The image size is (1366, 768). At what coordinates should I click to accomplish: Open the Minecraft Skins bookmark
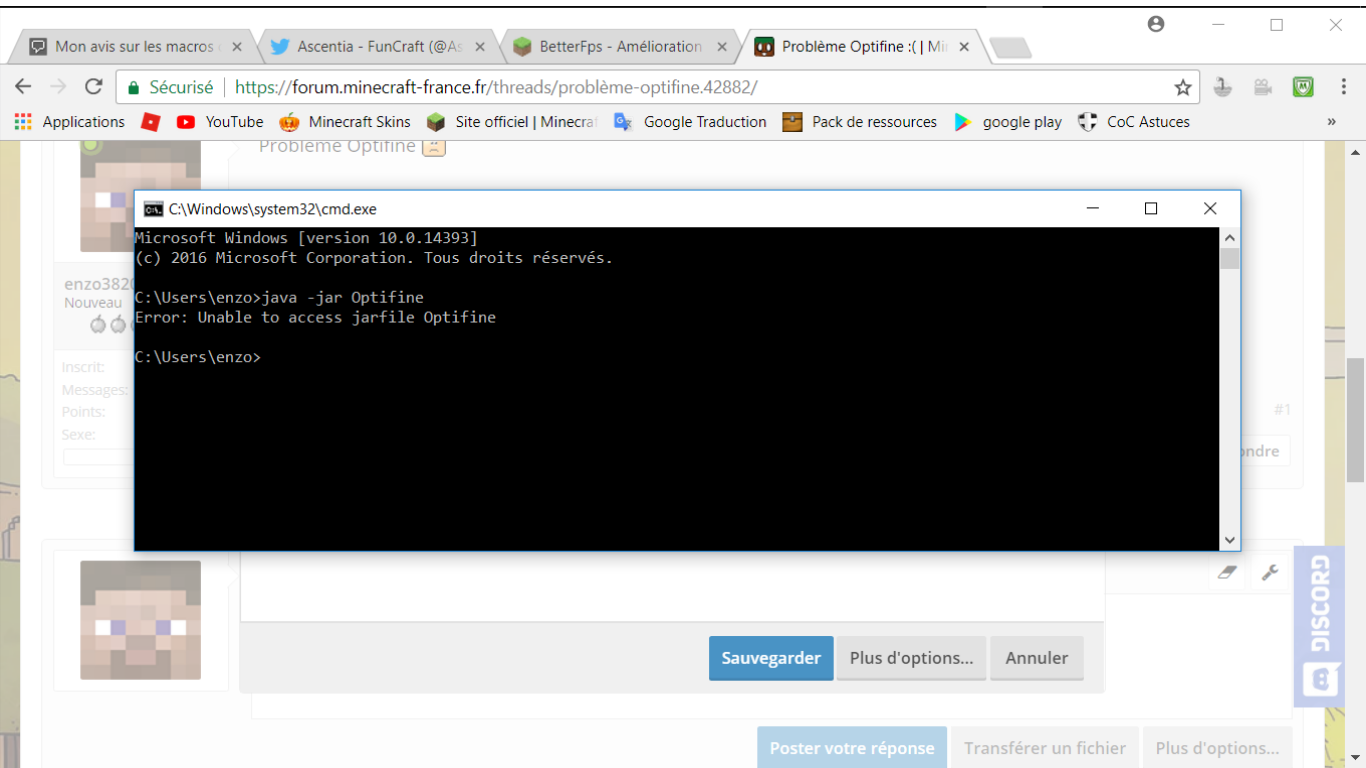pyautogui.click(x=345, y=122)
